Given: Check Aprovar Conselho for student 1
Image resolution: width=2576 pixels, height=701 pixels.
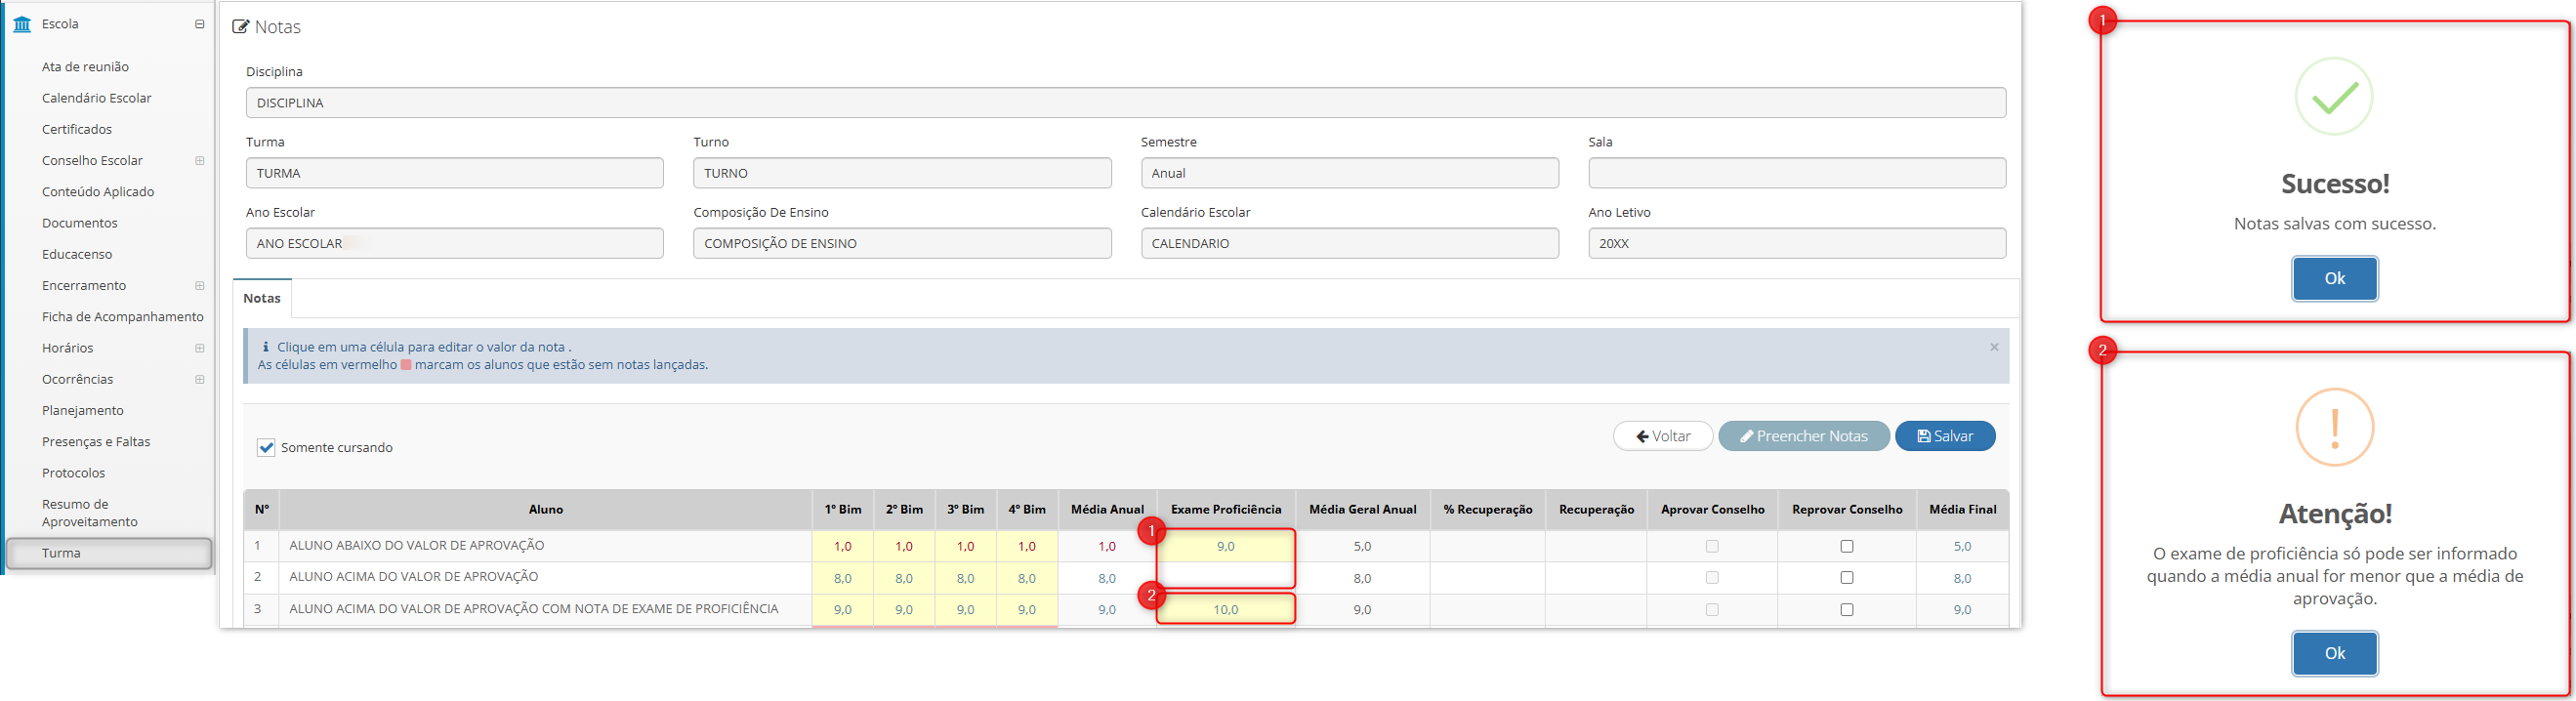Looking at the screenshot, I should (x=1712, y=547).
